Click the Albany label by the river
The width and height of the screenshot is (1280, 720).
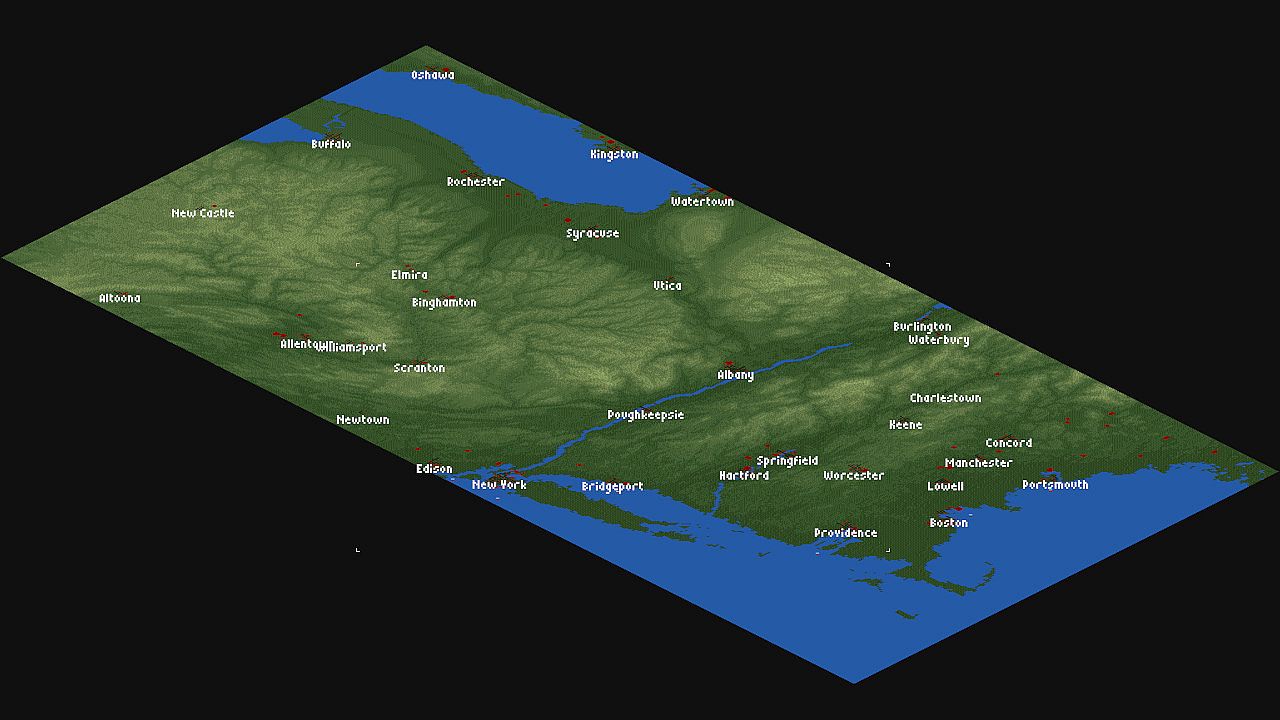pos(735,375)
